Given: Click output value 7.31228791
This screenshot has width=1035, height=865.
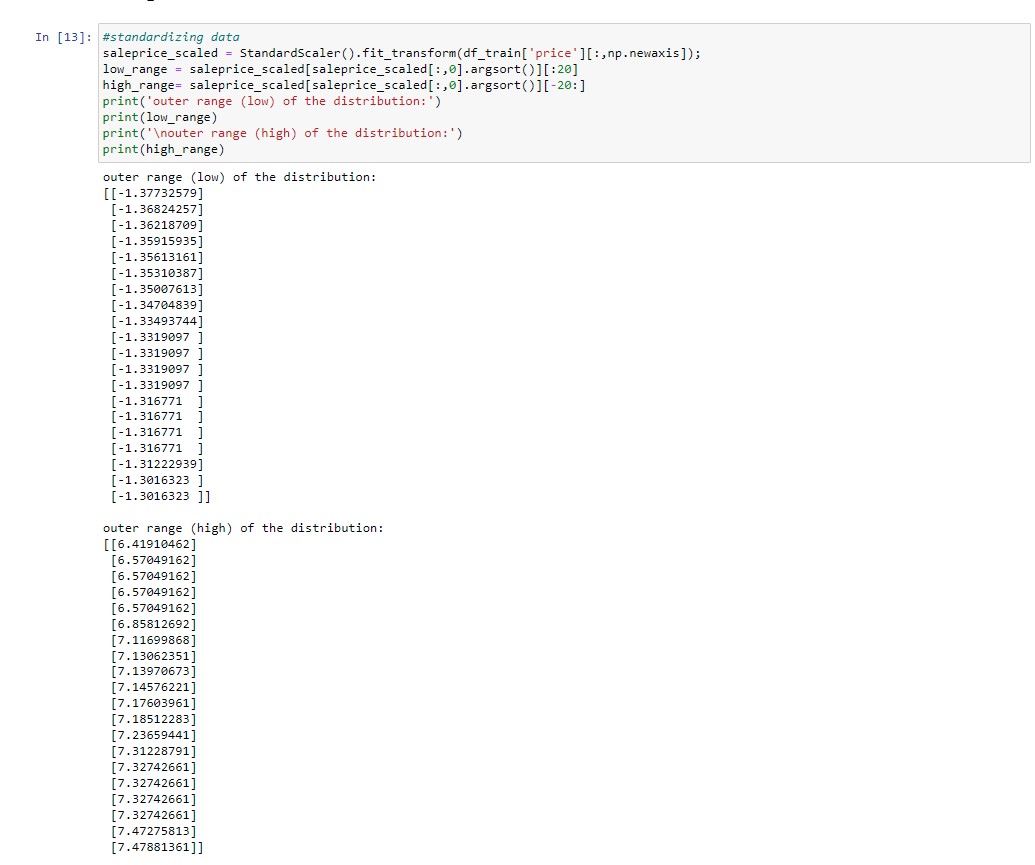Looking at the screenshot, I should (x=154, y=751).
